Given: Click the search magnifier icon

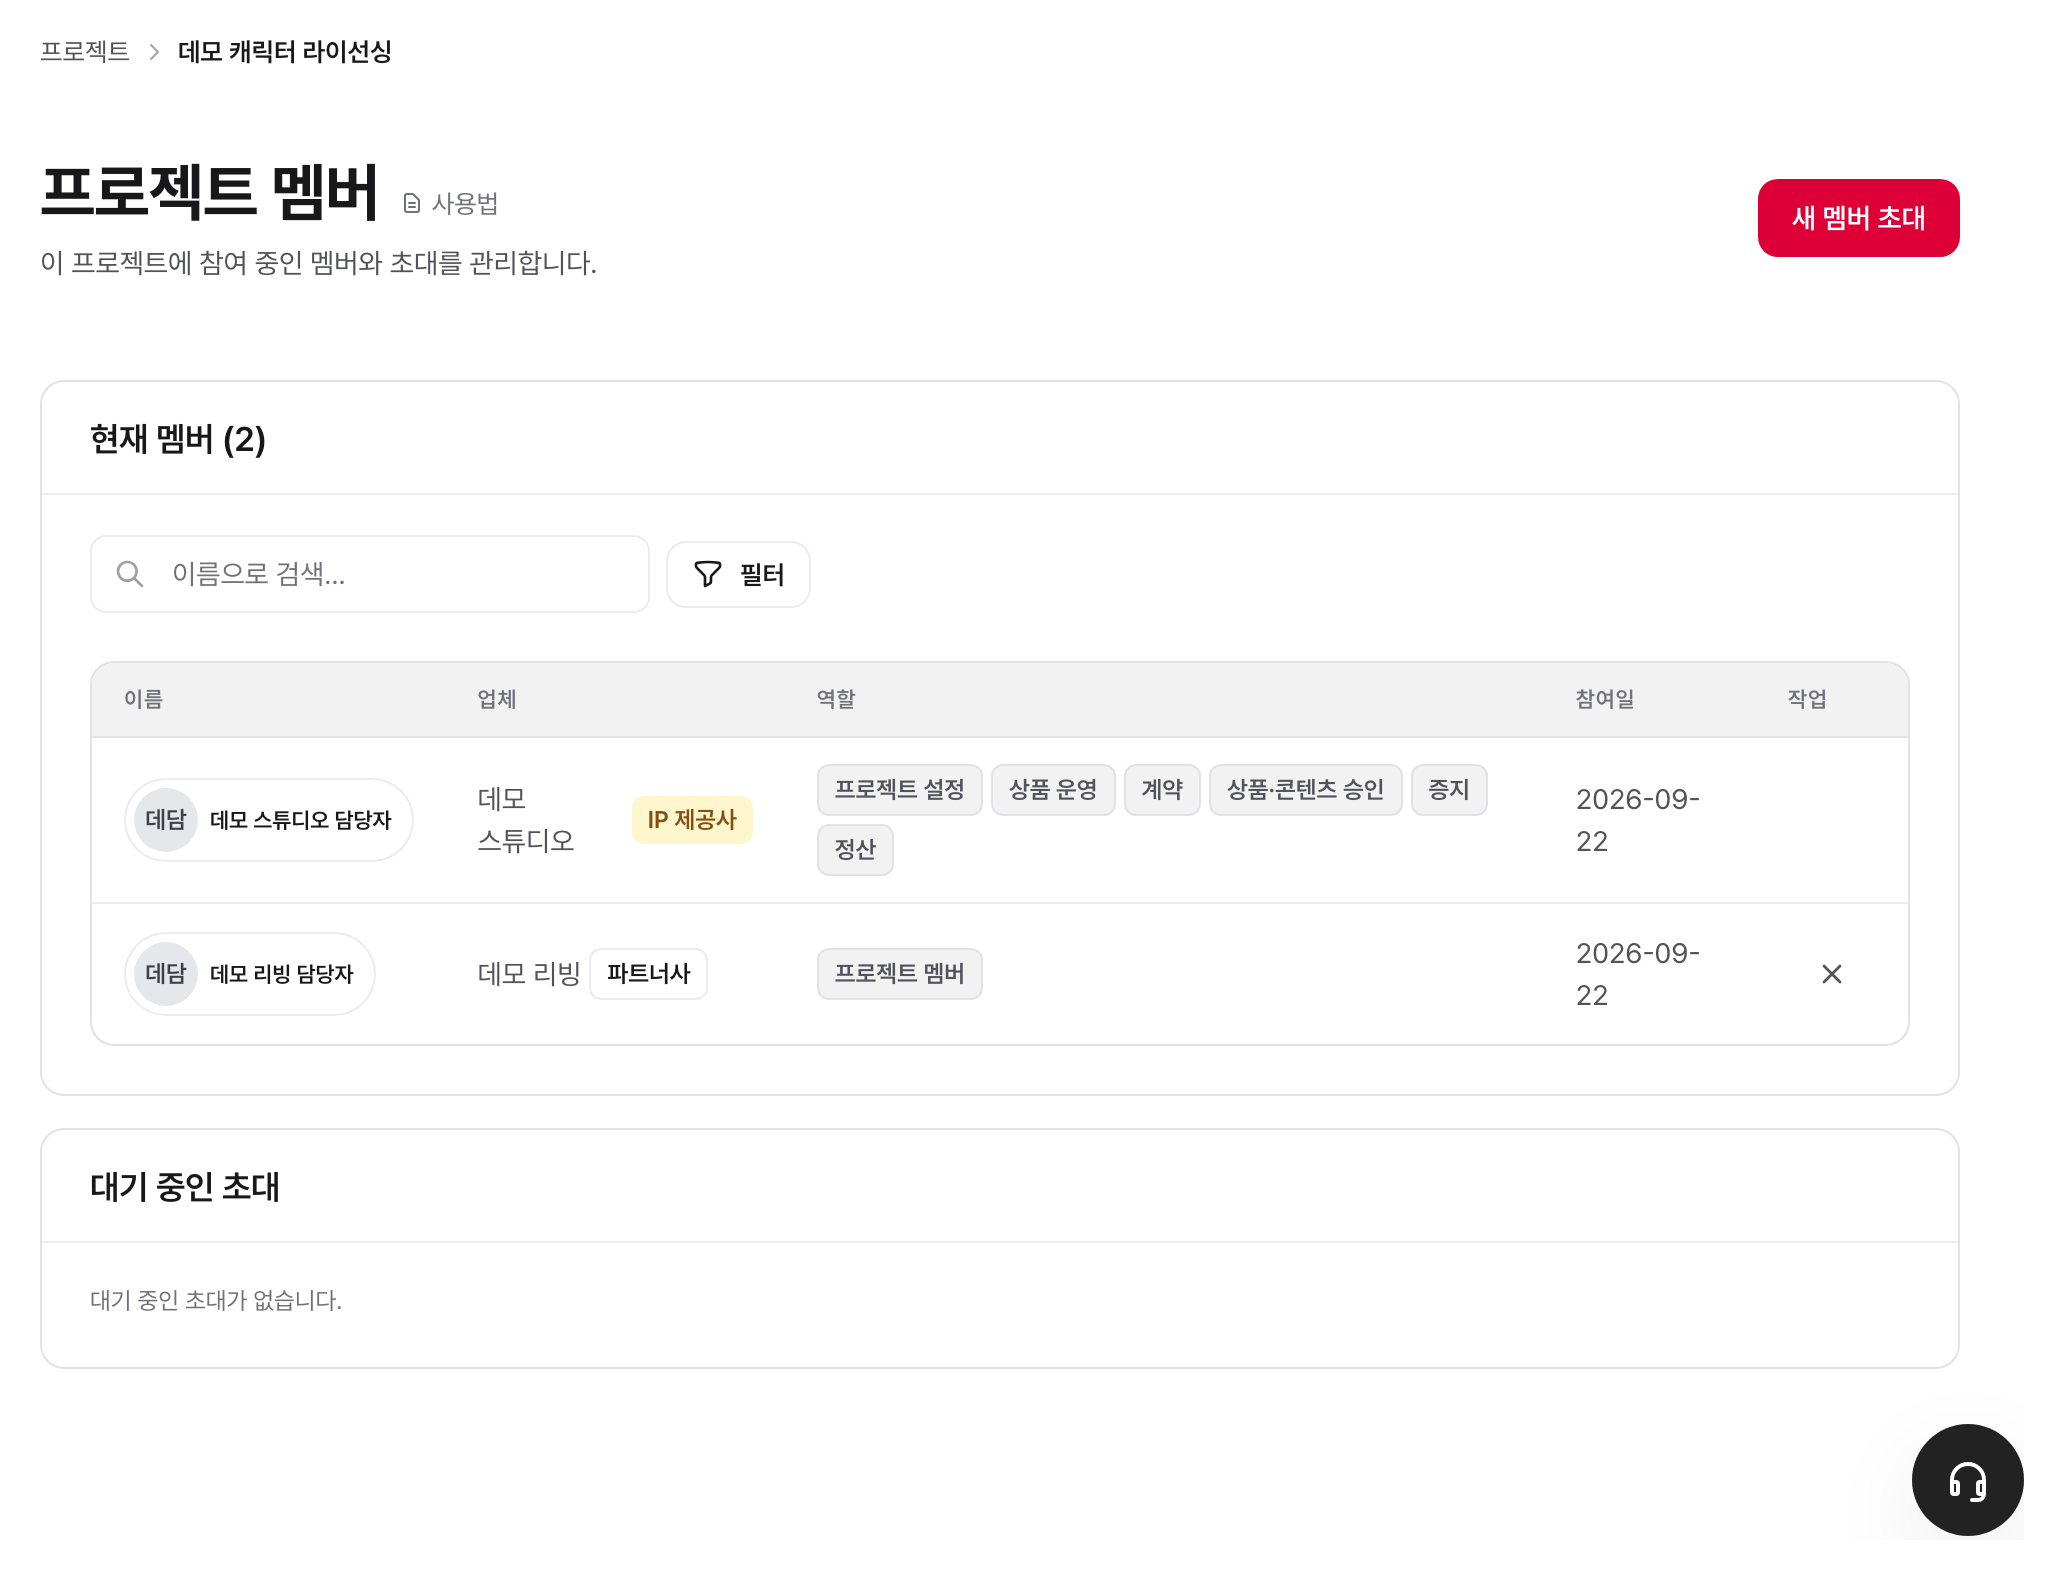Looking at the screenshot, I should tap(130, 574).
